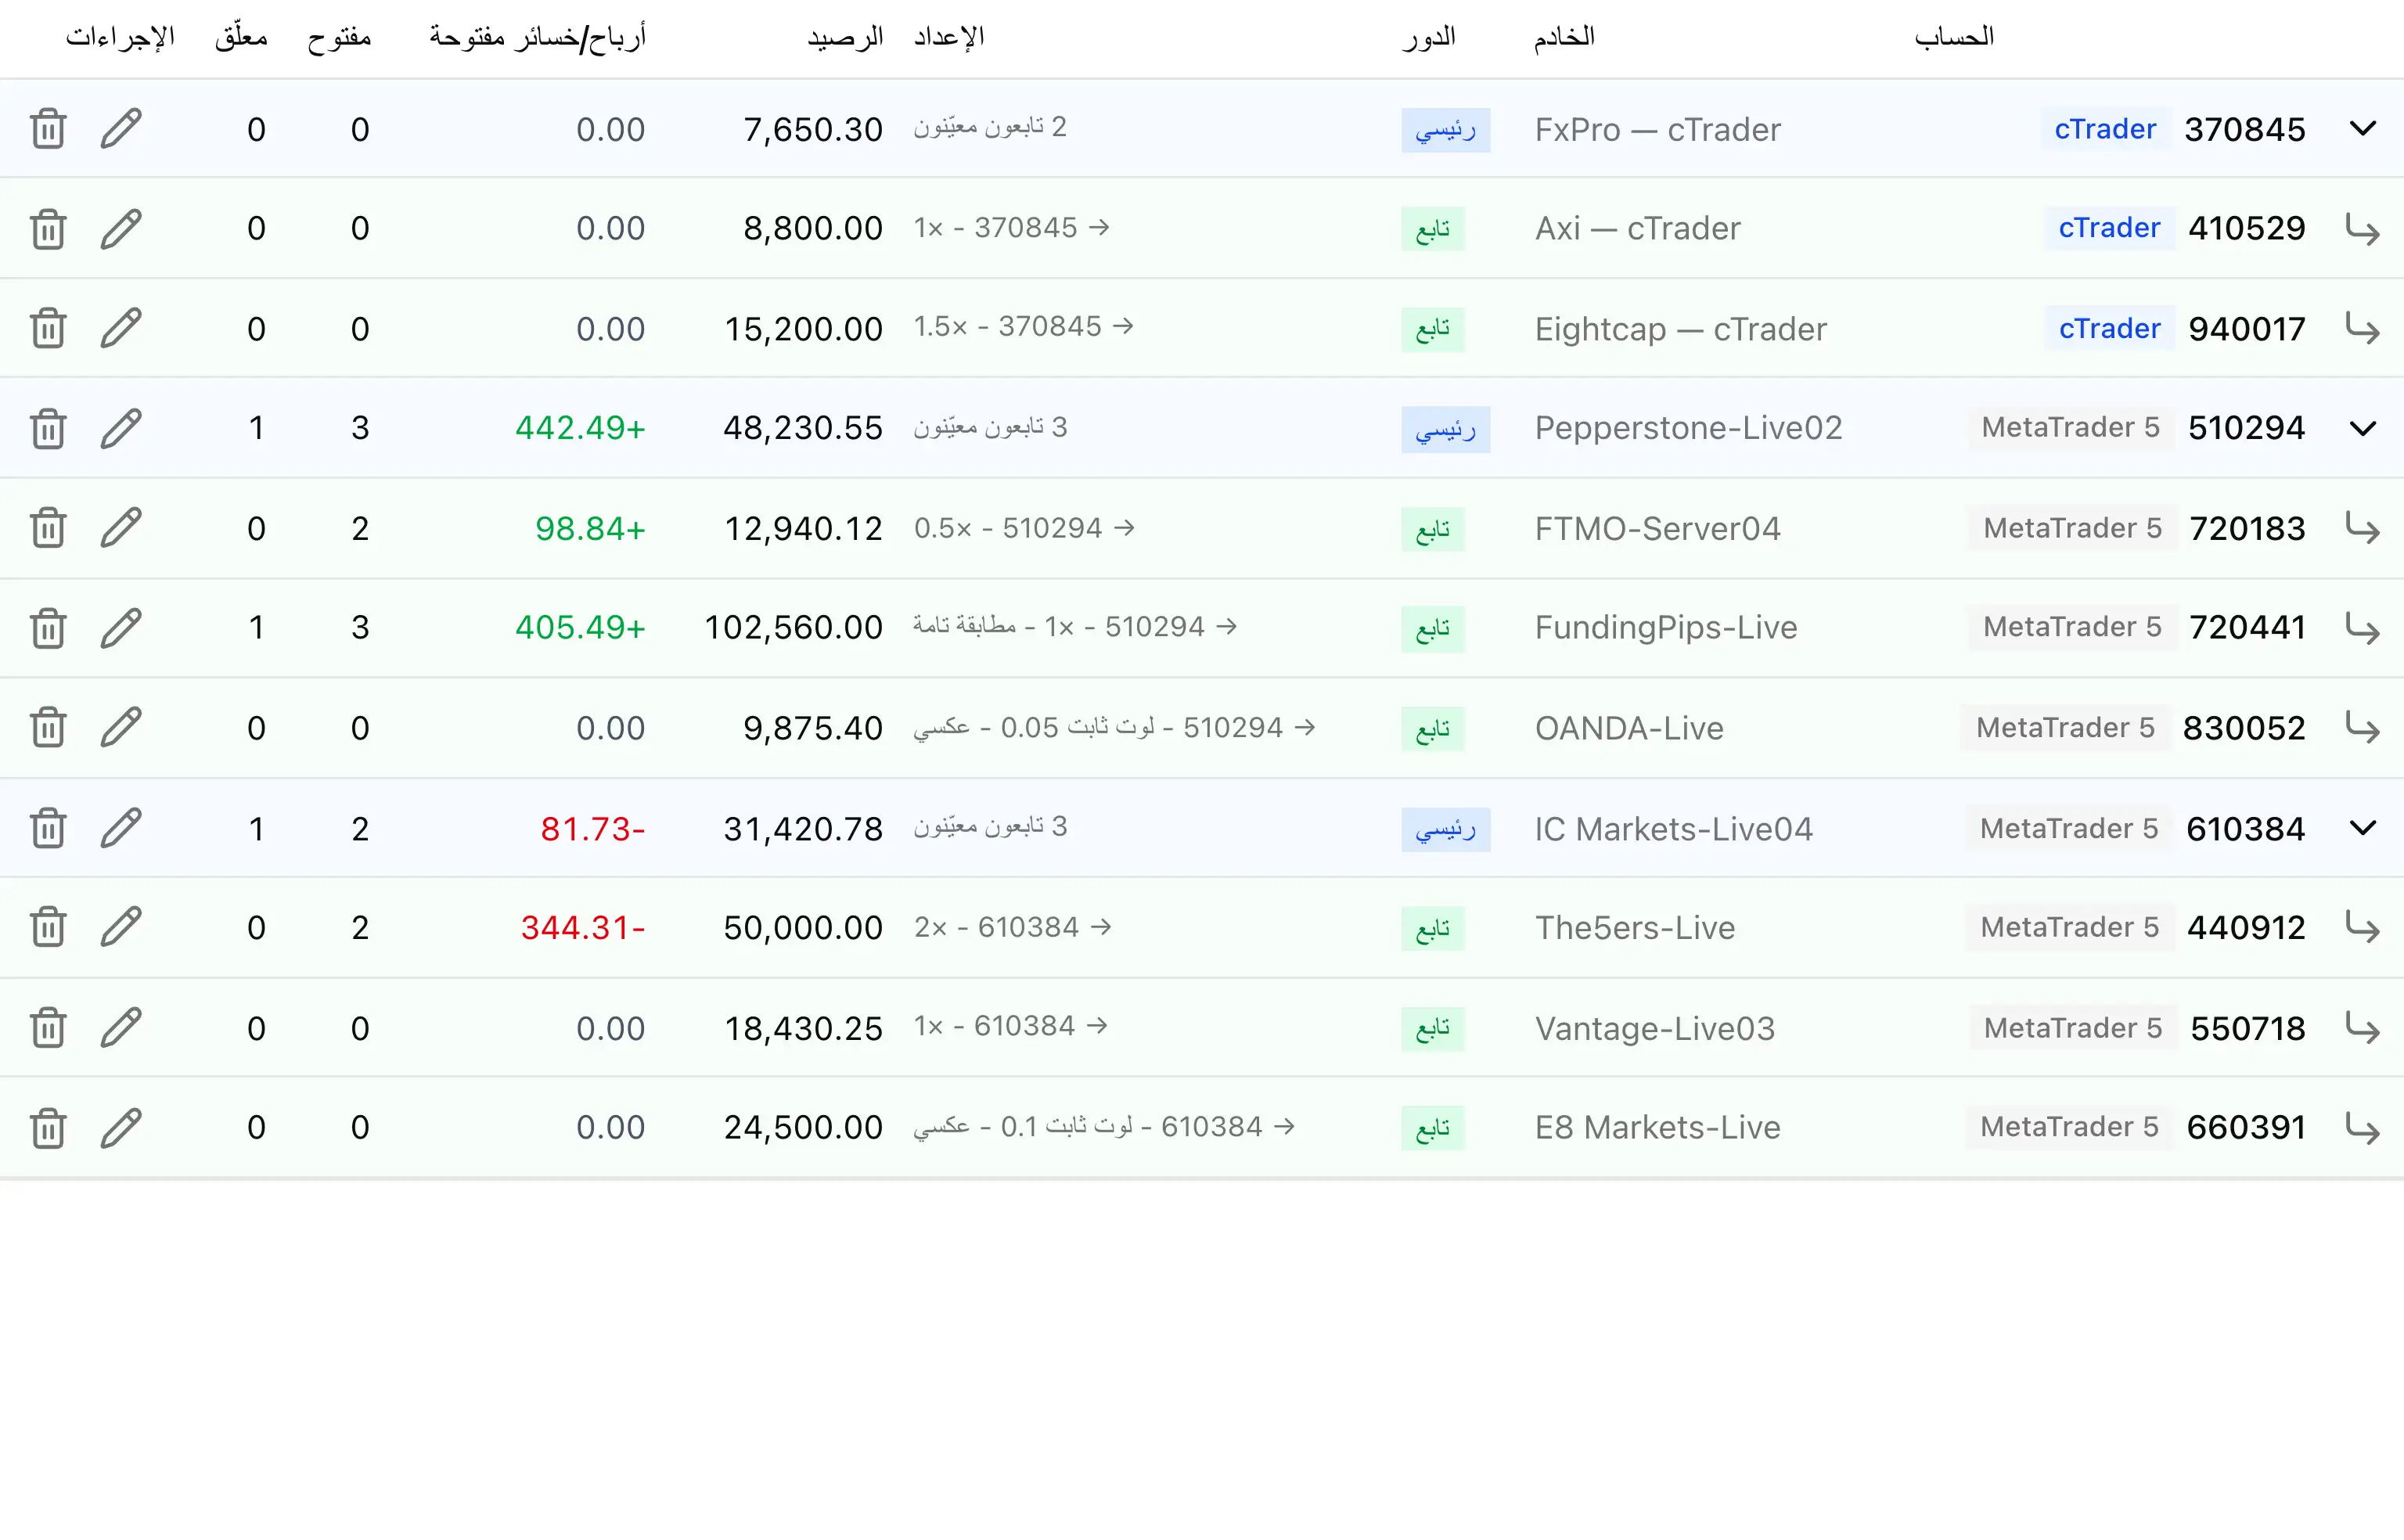Click رئيسي role badge for FxPro row

[x=1445, y=130]
